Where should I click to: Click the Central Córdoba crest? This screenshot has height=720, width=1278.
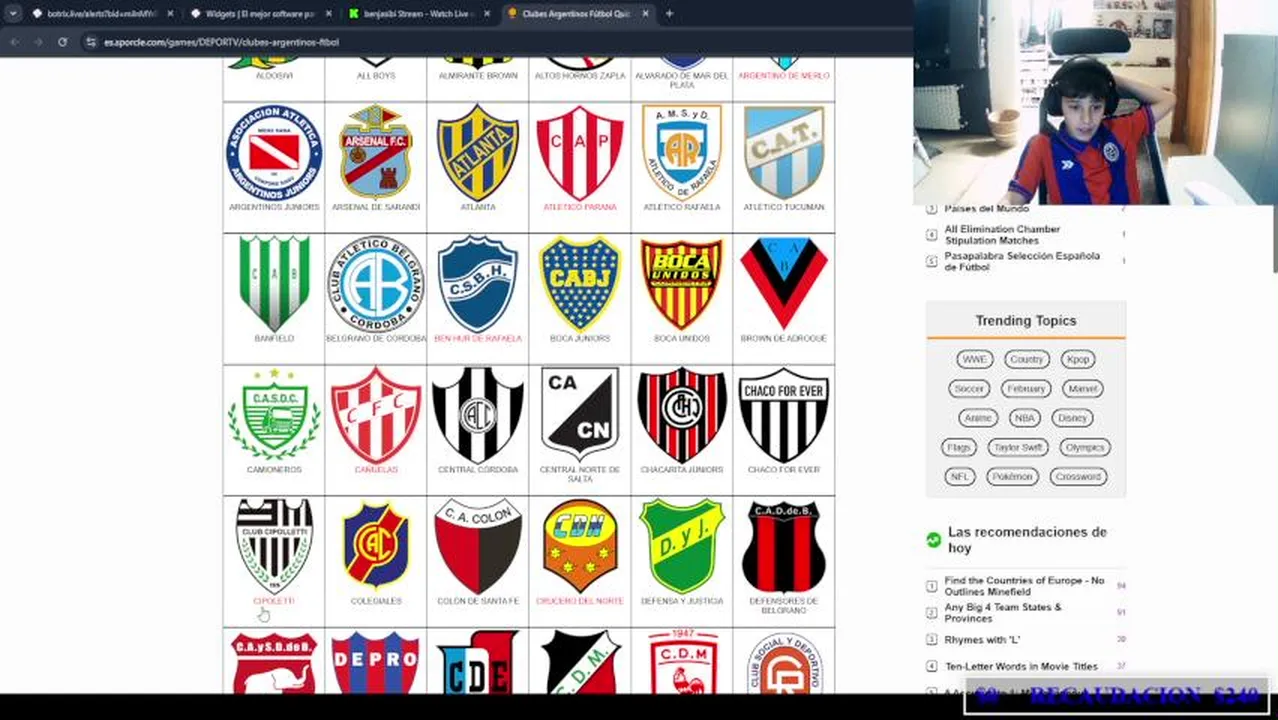point(478,415)
